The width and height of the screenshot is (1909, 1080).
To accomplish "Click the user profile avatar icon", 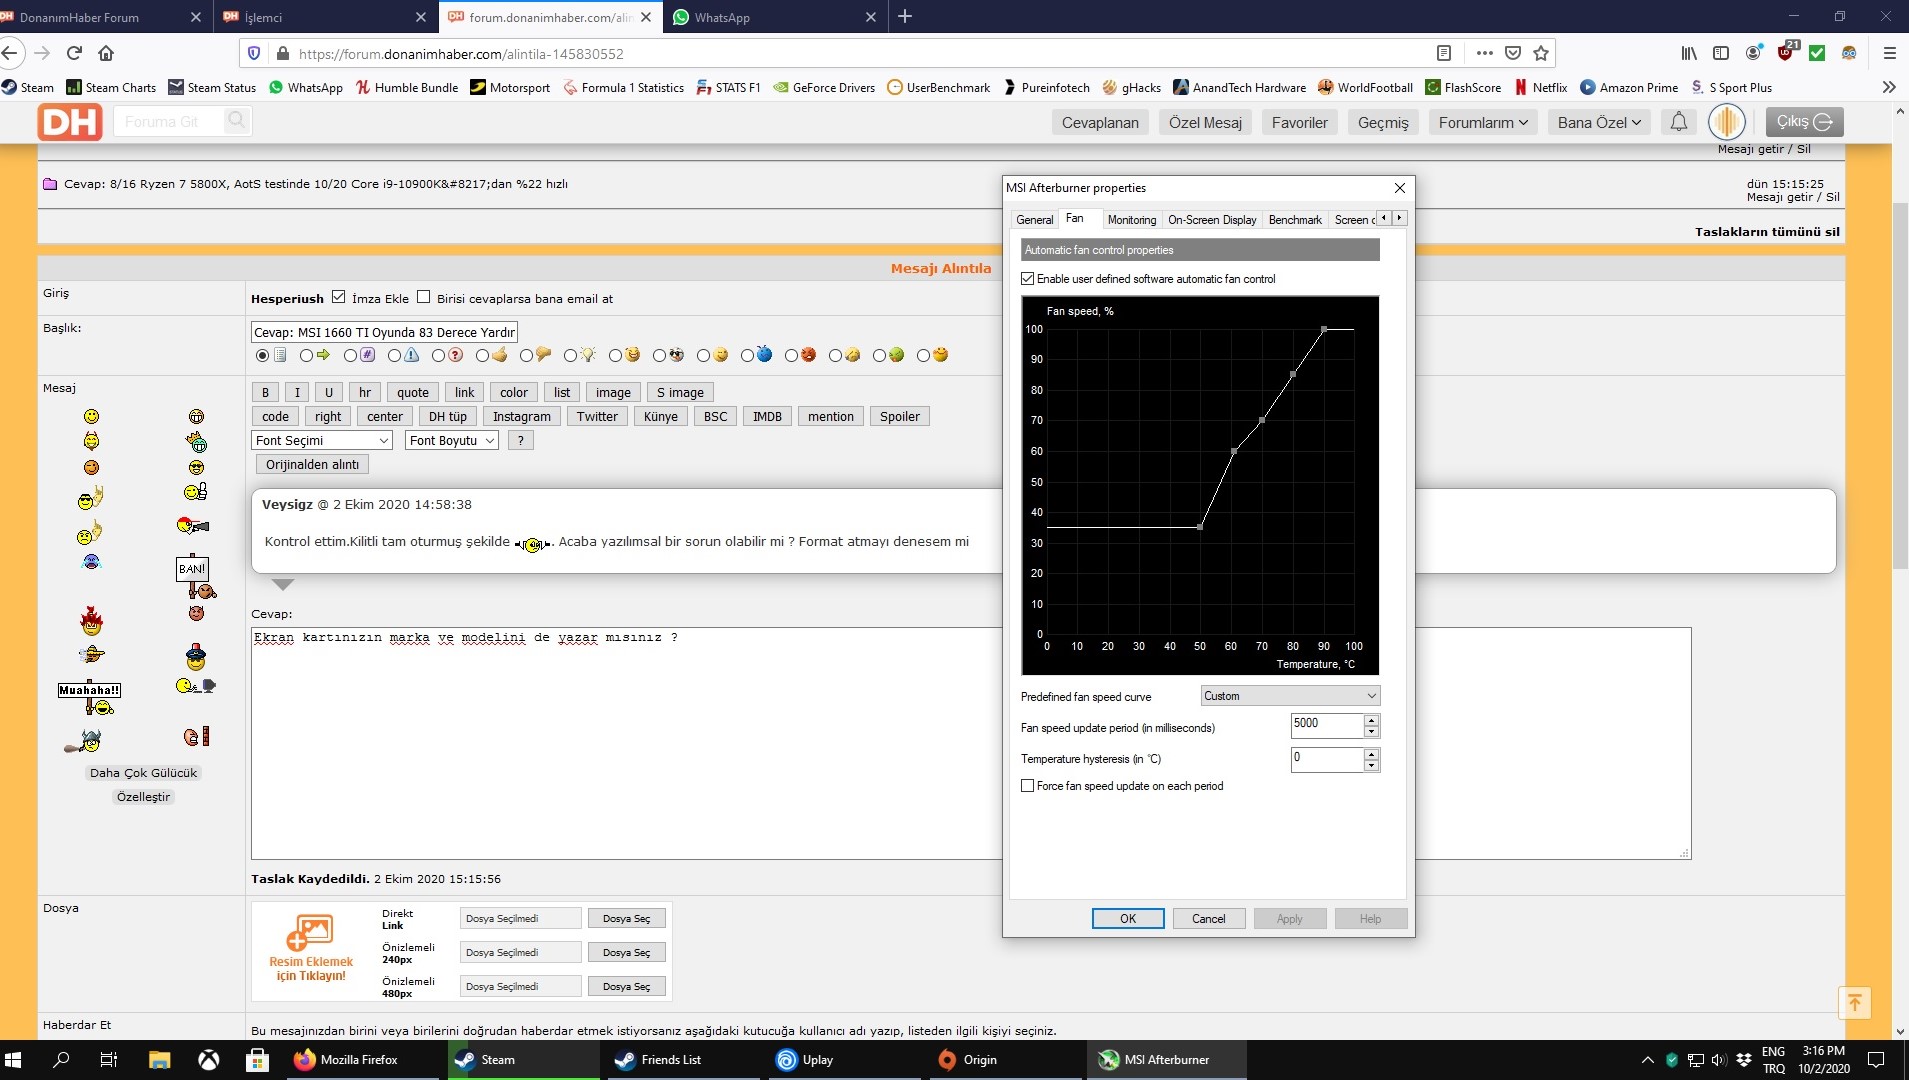I will point(1726,122).
